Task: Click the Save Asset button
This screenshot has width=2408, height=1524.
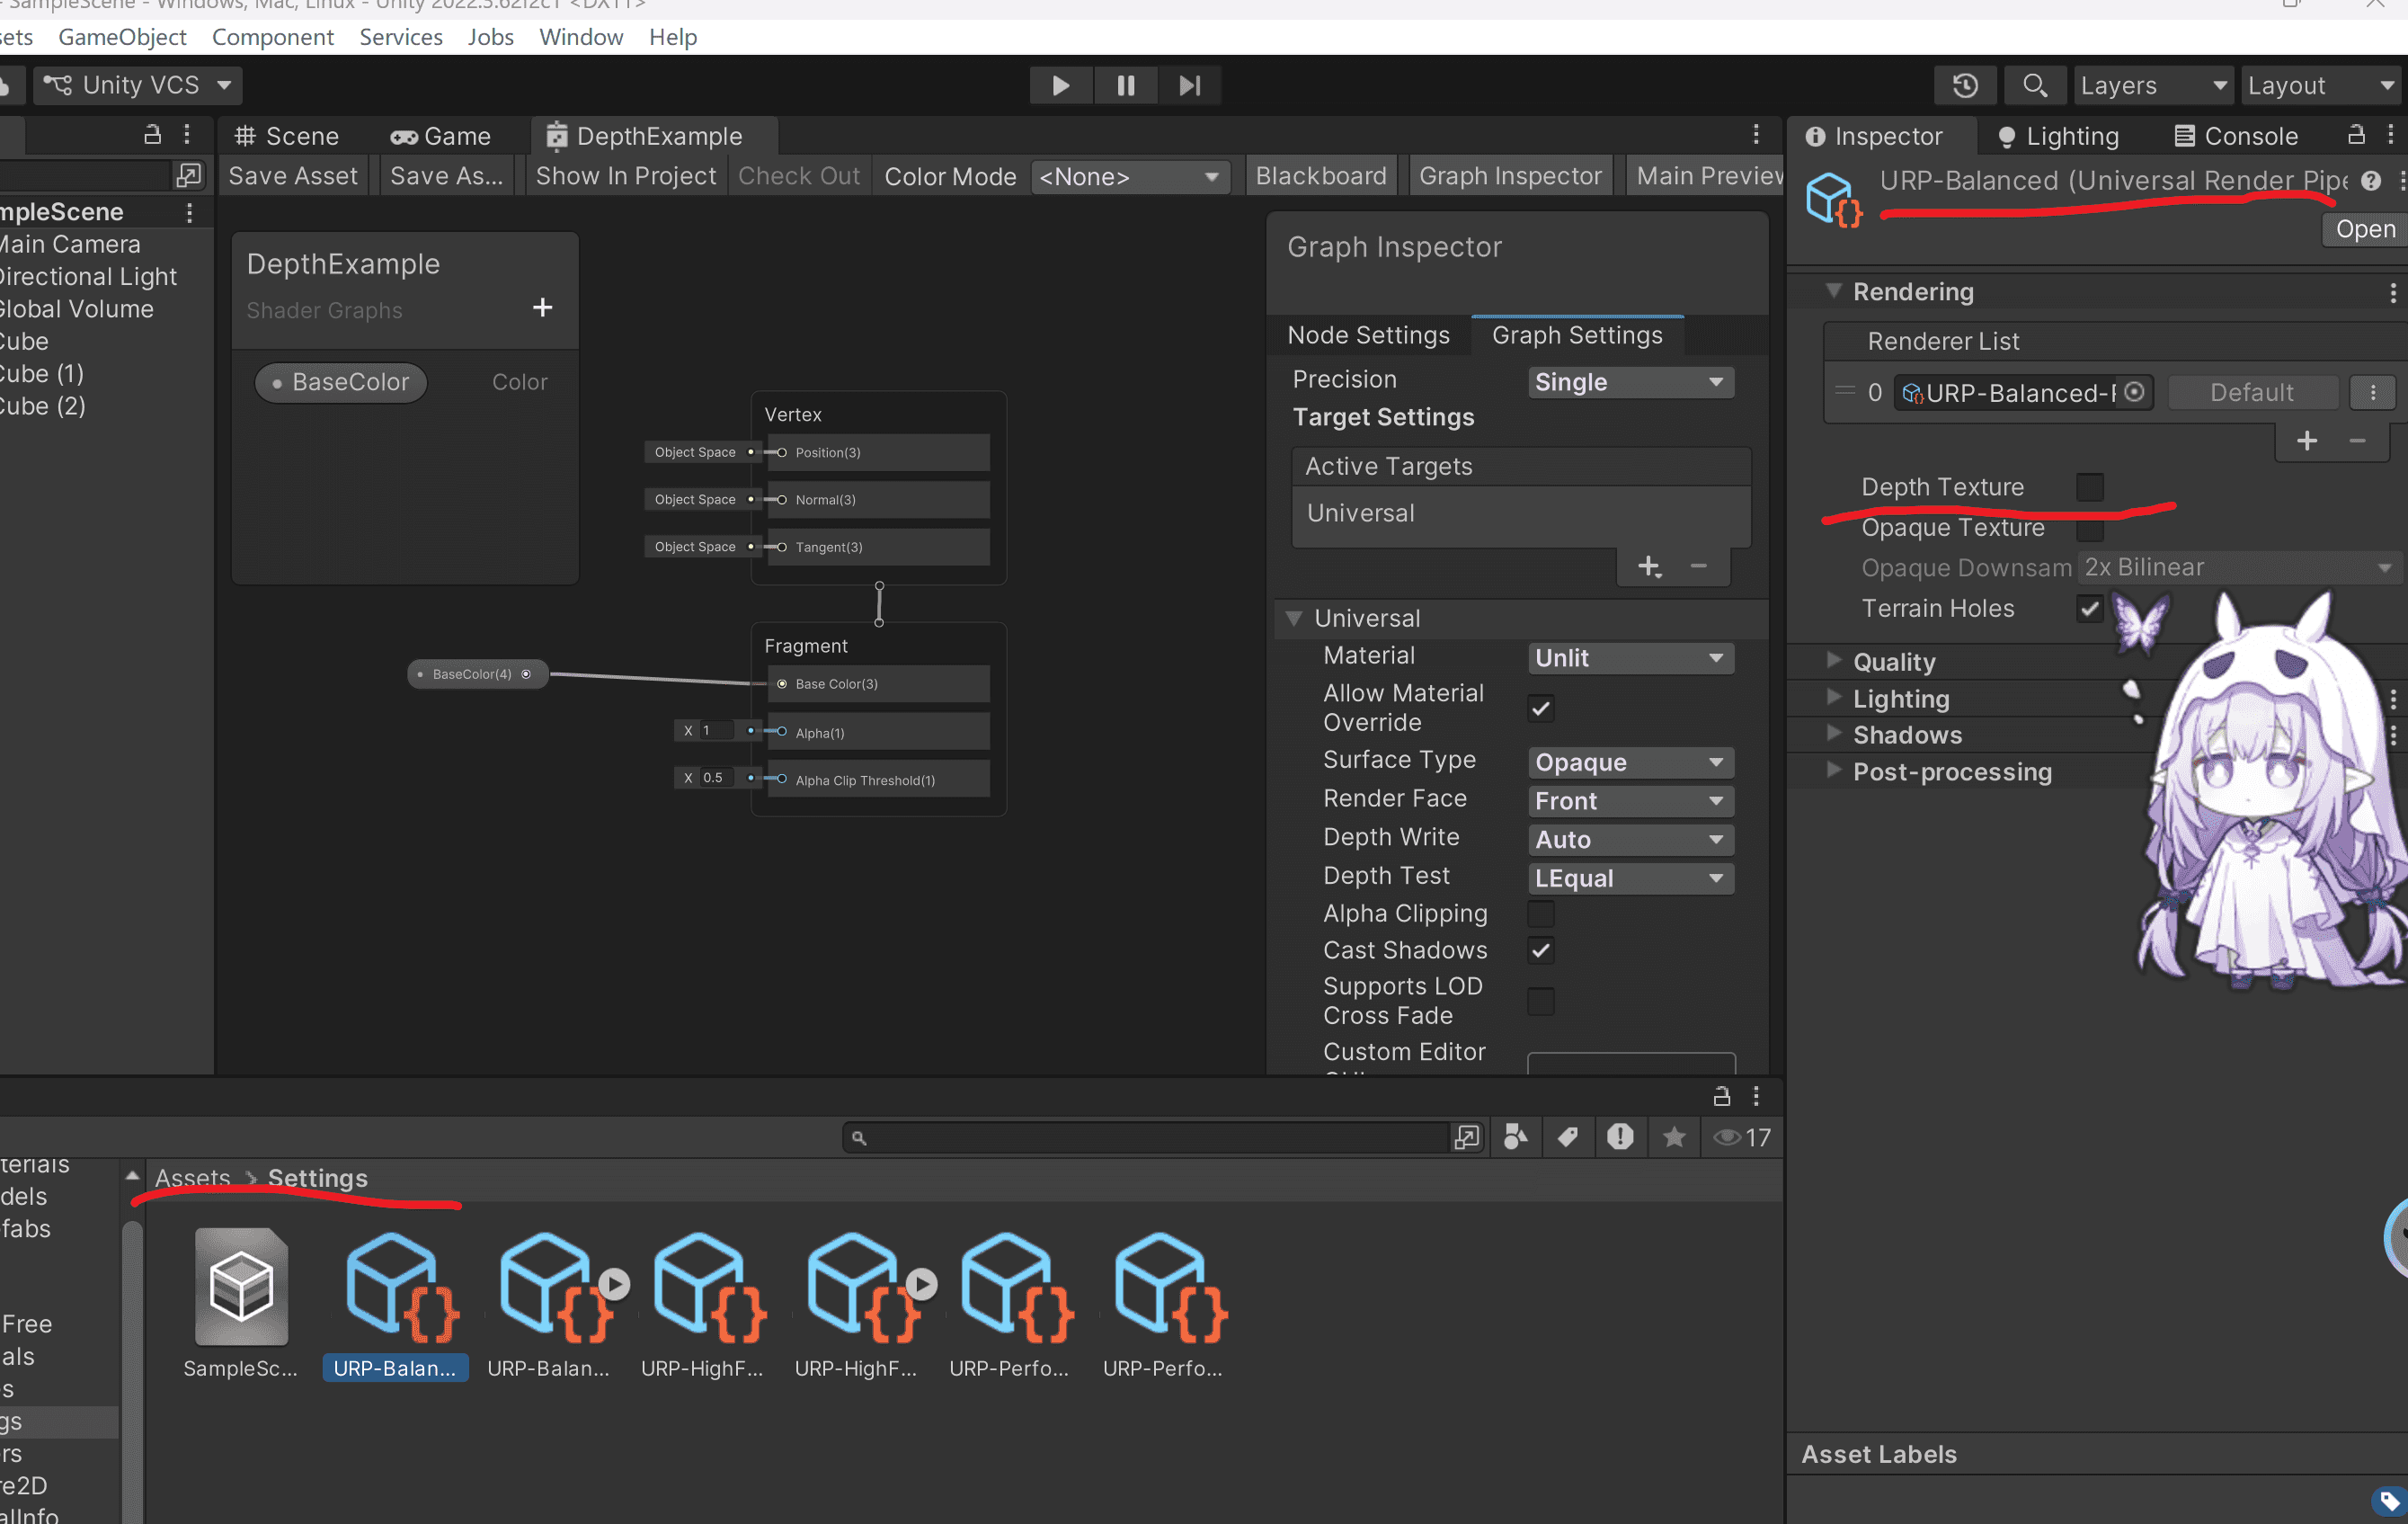Action: click(293, 176)
